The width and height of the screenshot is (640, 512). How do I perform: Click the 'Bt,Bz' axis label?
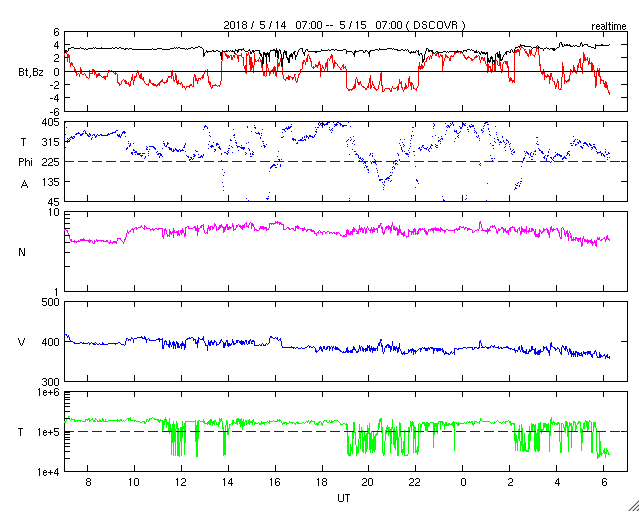click(31, 74)
